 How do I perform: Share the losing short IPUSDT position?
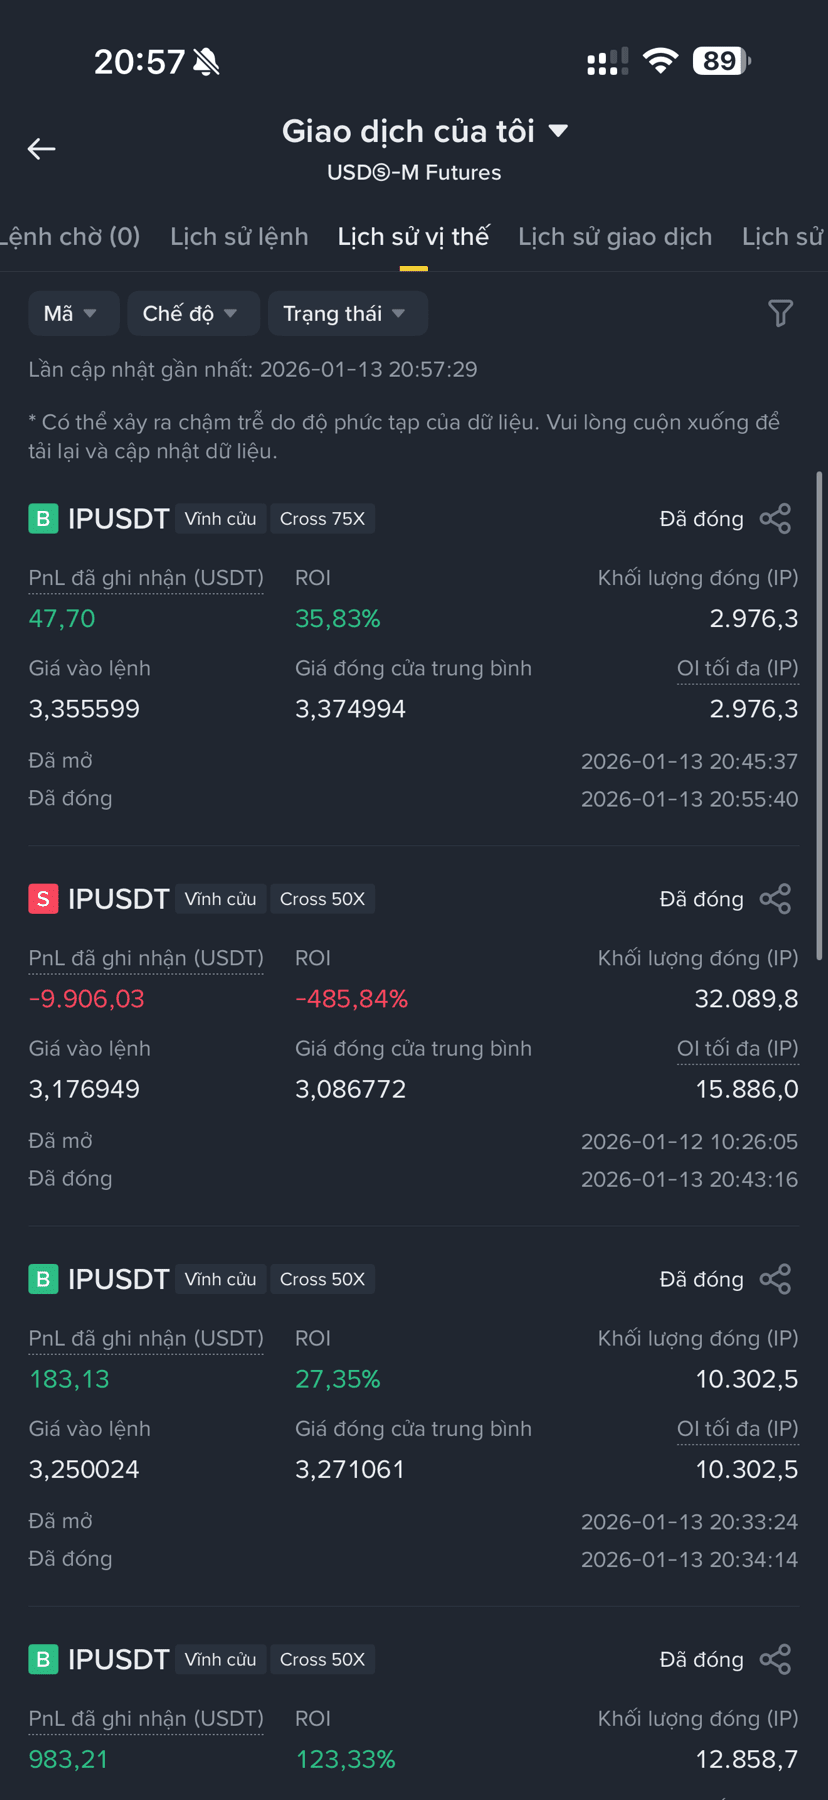tap(775, 898)
